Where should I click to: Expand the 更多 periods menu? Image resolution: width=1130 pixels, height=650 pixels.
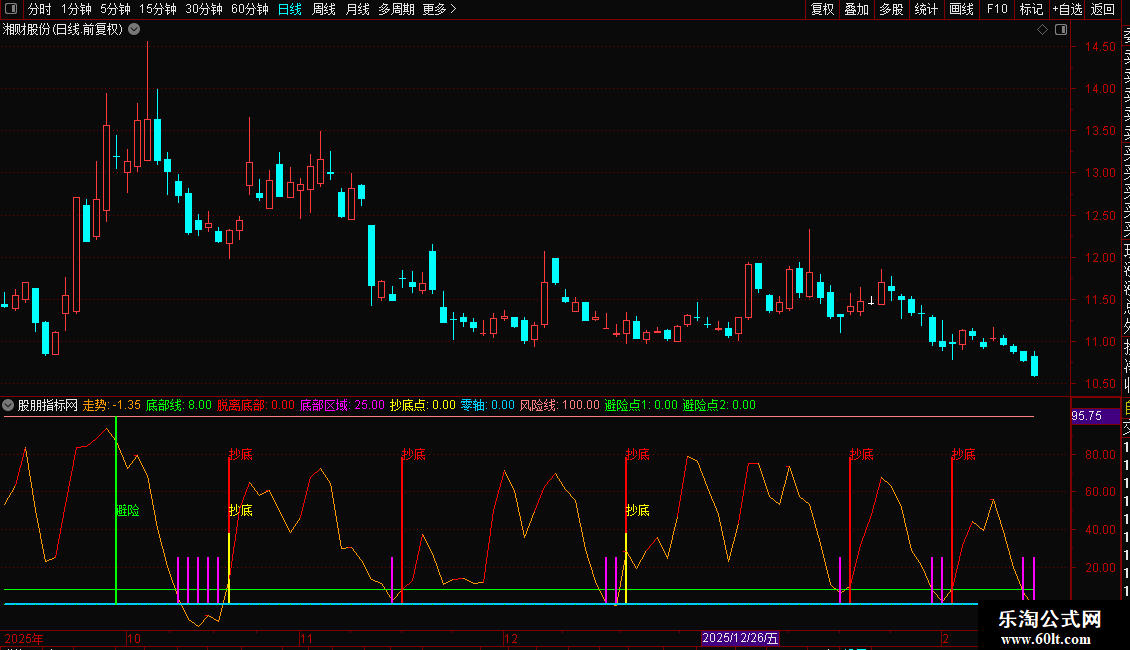(439, 9)
